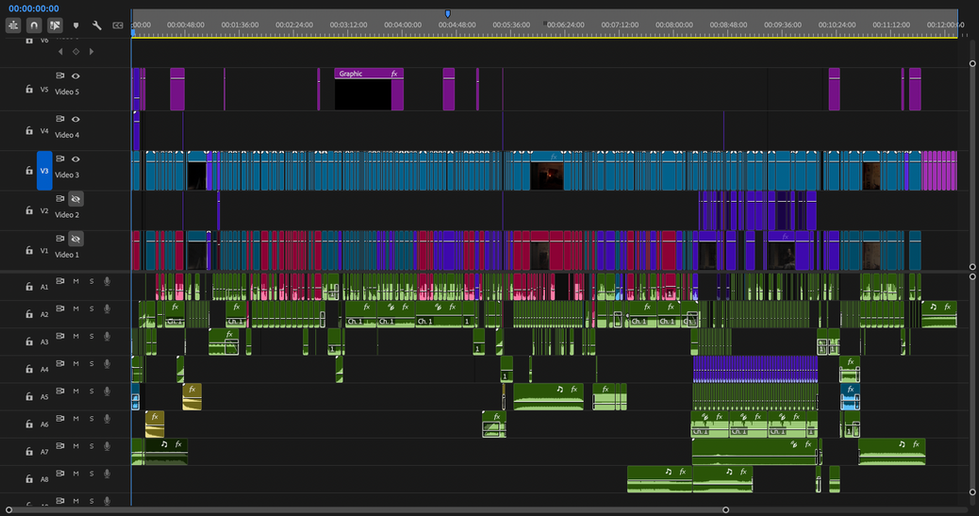Toggle sync lock on Video 3
Viewport: 979px width, 516px height.
point(60,159)
